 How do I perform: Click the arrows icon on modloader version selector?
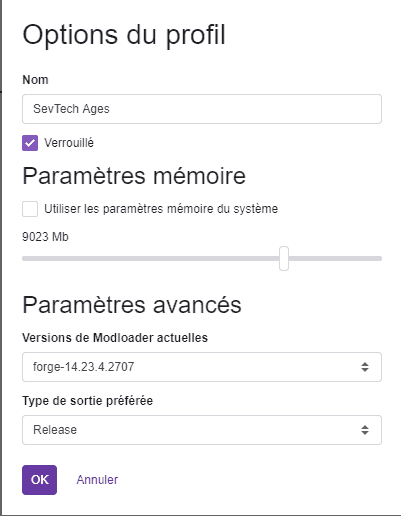click(x=365, y=367)
